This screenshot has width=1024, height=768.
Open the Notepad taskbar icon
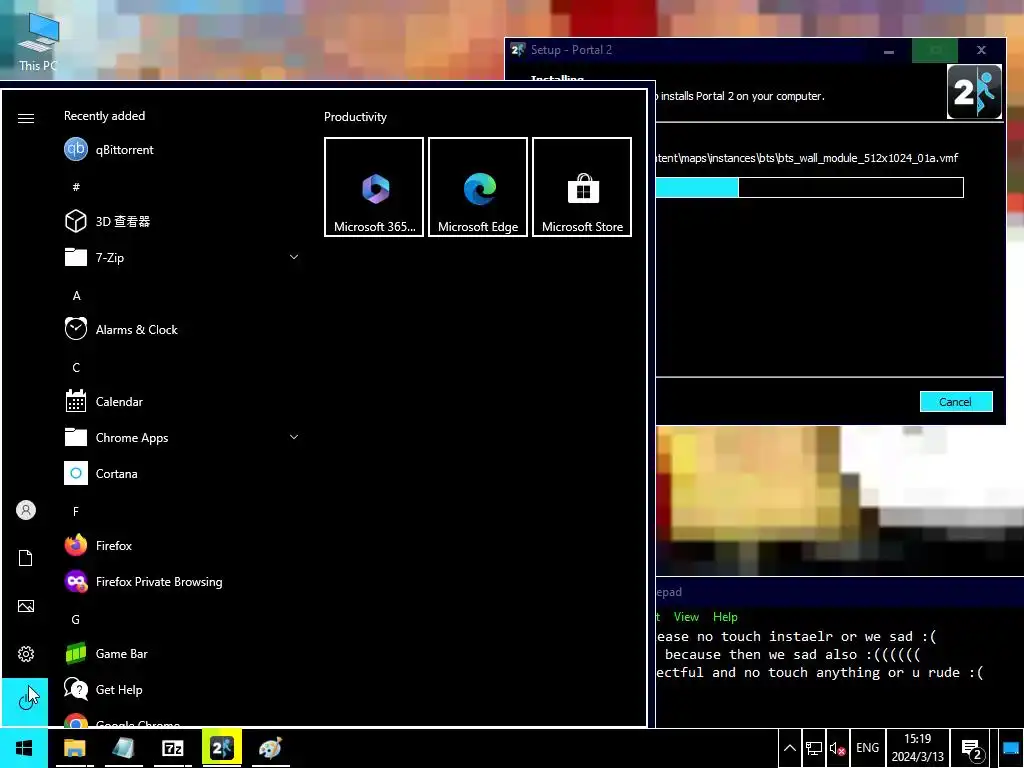pos(123,748)
